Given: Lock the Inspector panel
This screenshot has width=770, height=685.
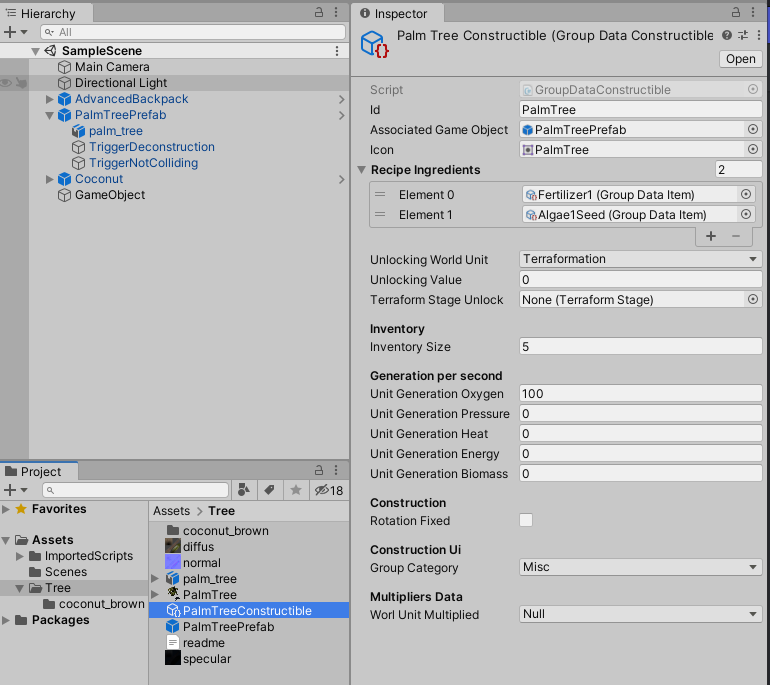Looking at the screenshot, I should tap(736, 12).
